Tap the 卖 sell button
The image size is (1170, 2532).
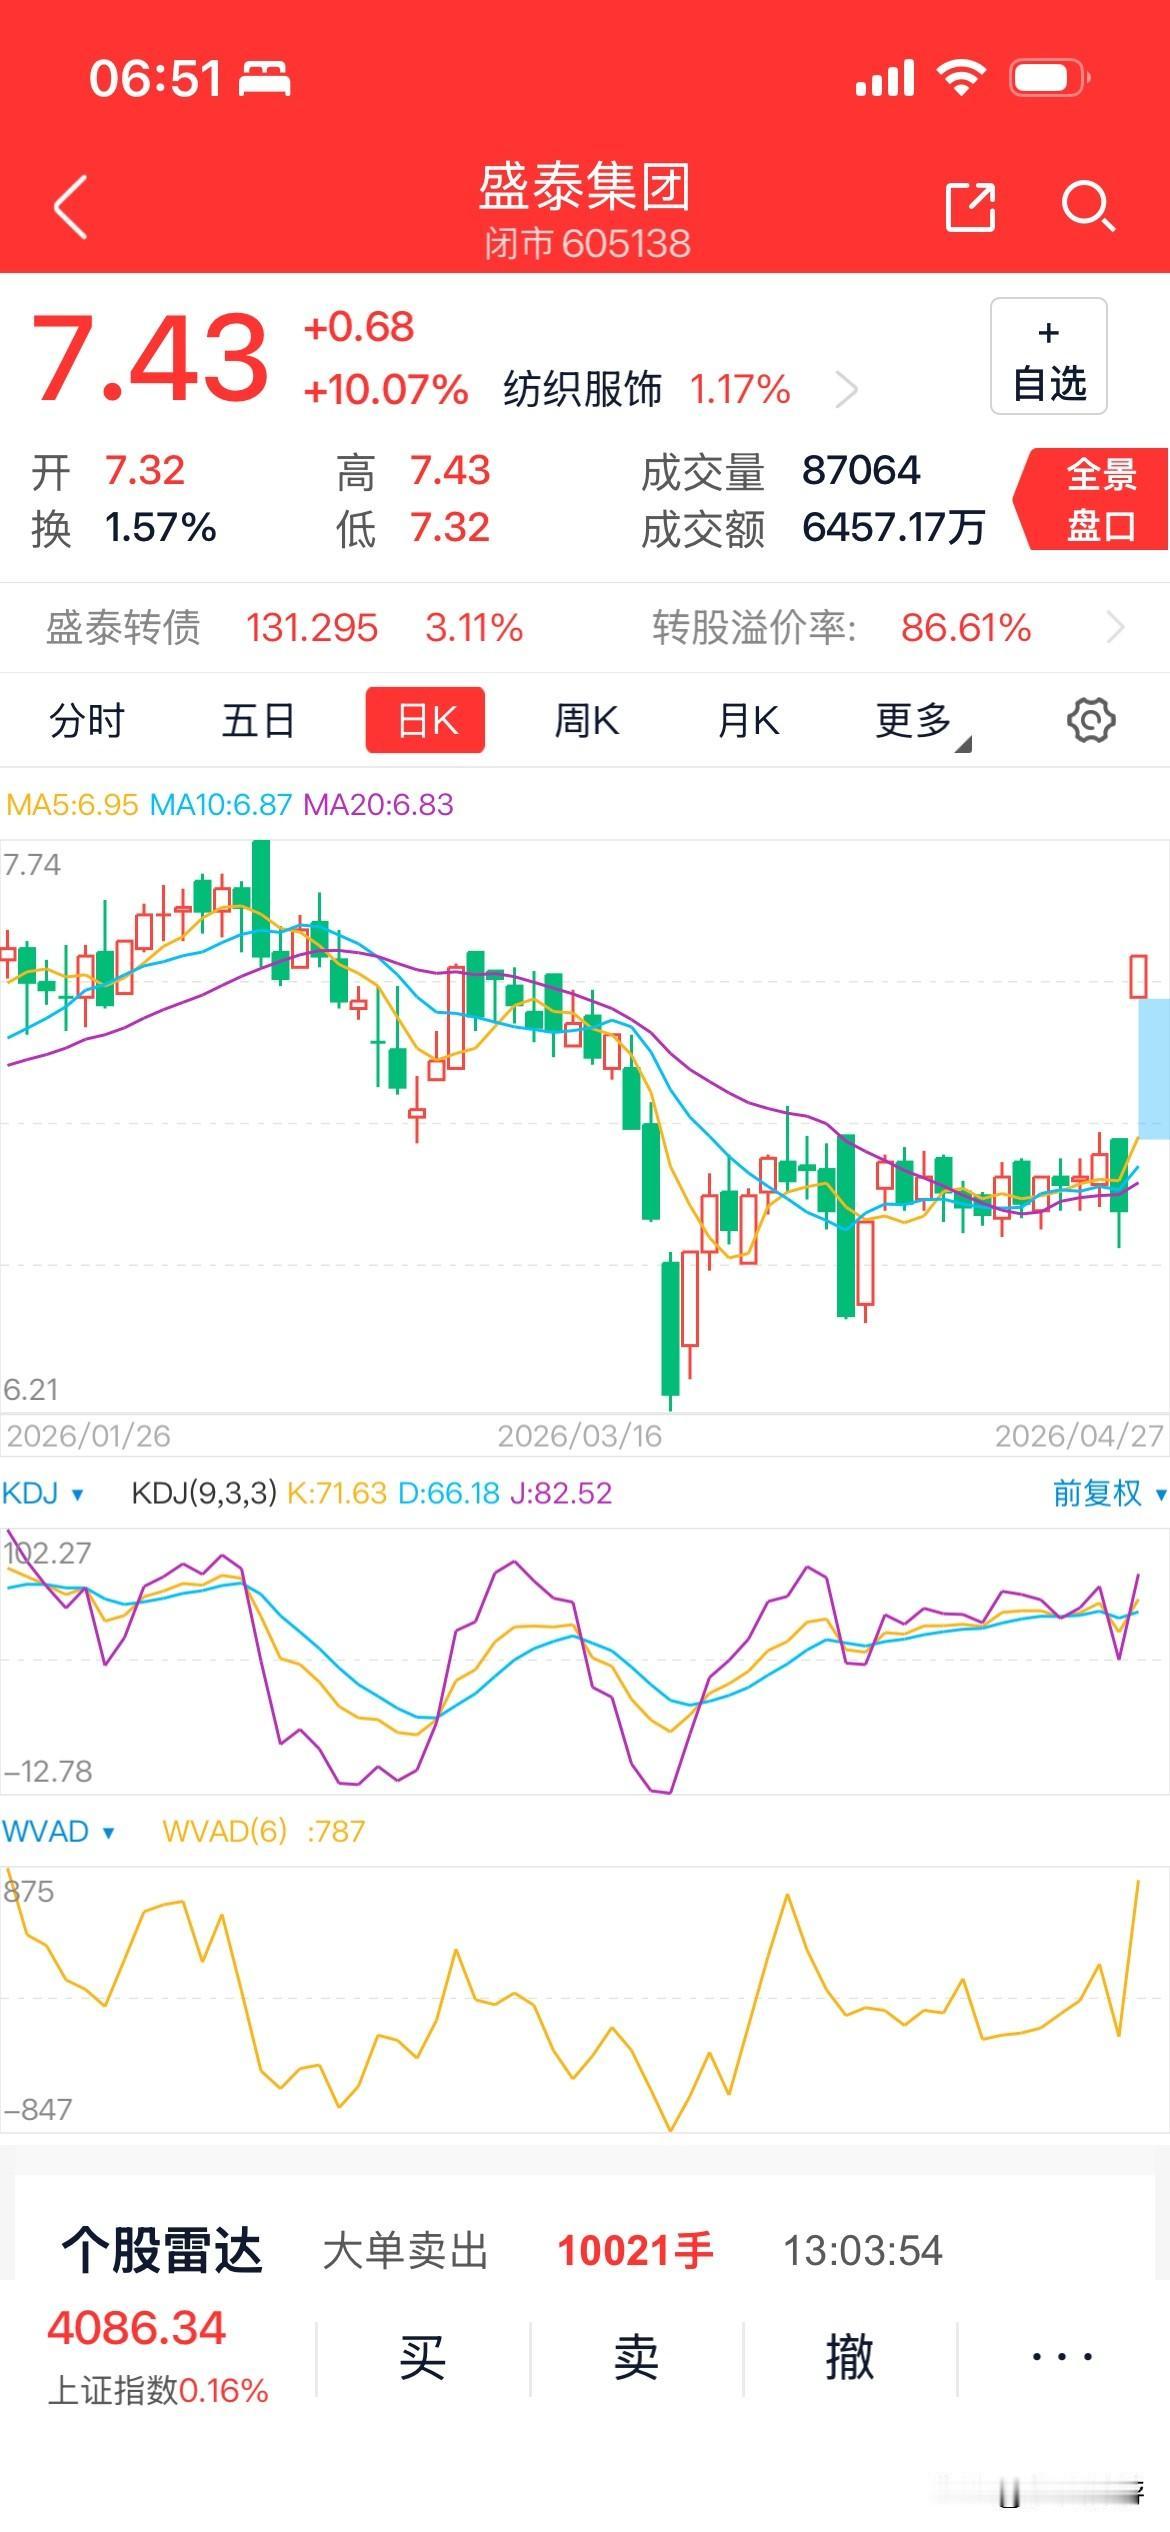636,2359
